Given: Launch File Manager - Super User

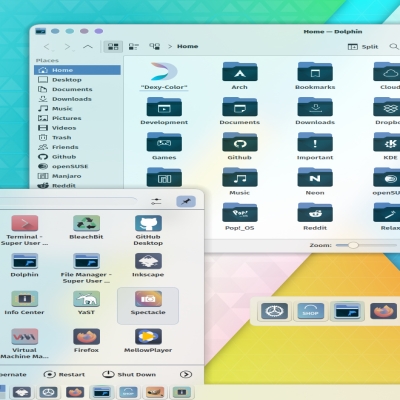Looking at the screenshot, I should [x=86, y=268].
